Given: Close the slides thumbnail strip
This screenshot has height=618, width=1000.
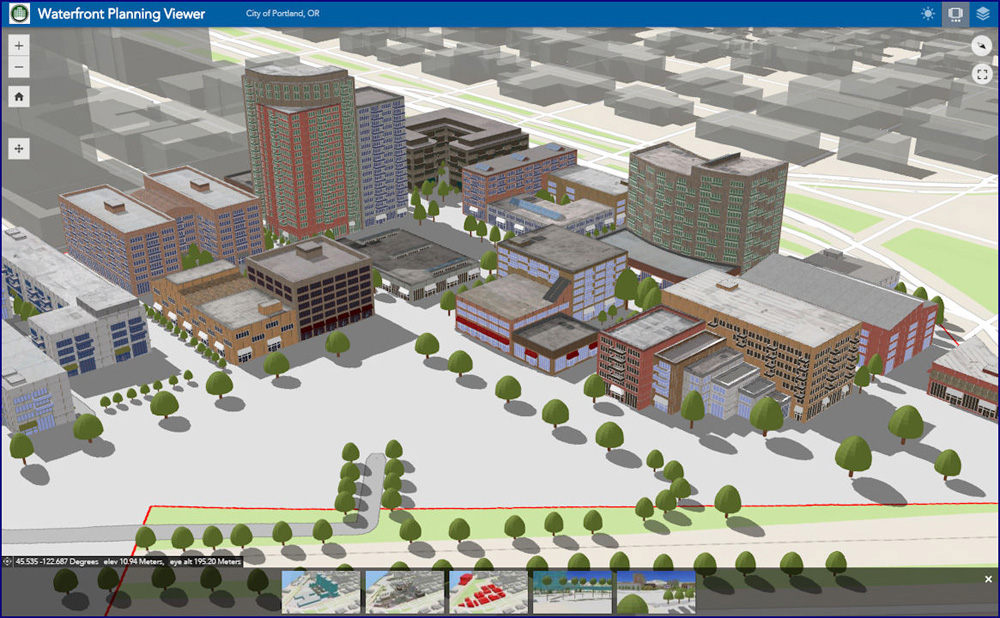Looking at the screenshot, I should click(988, 579).
